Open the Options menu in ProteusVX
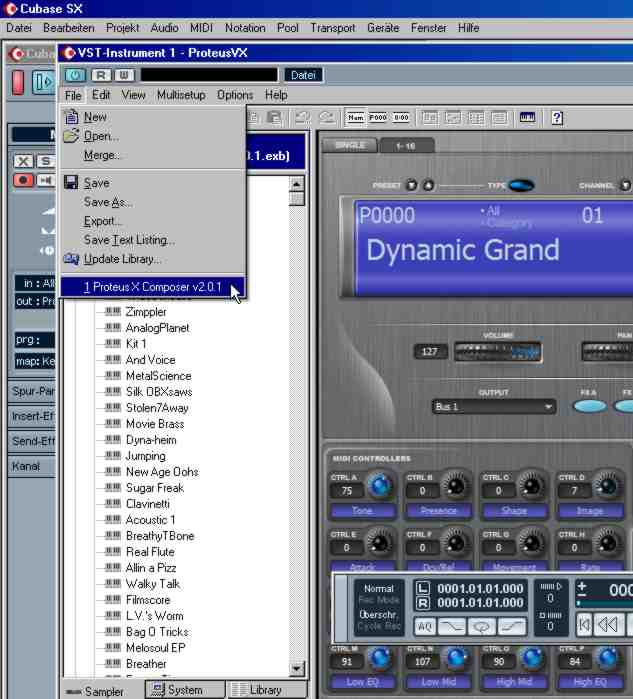 tap(235, 95)
